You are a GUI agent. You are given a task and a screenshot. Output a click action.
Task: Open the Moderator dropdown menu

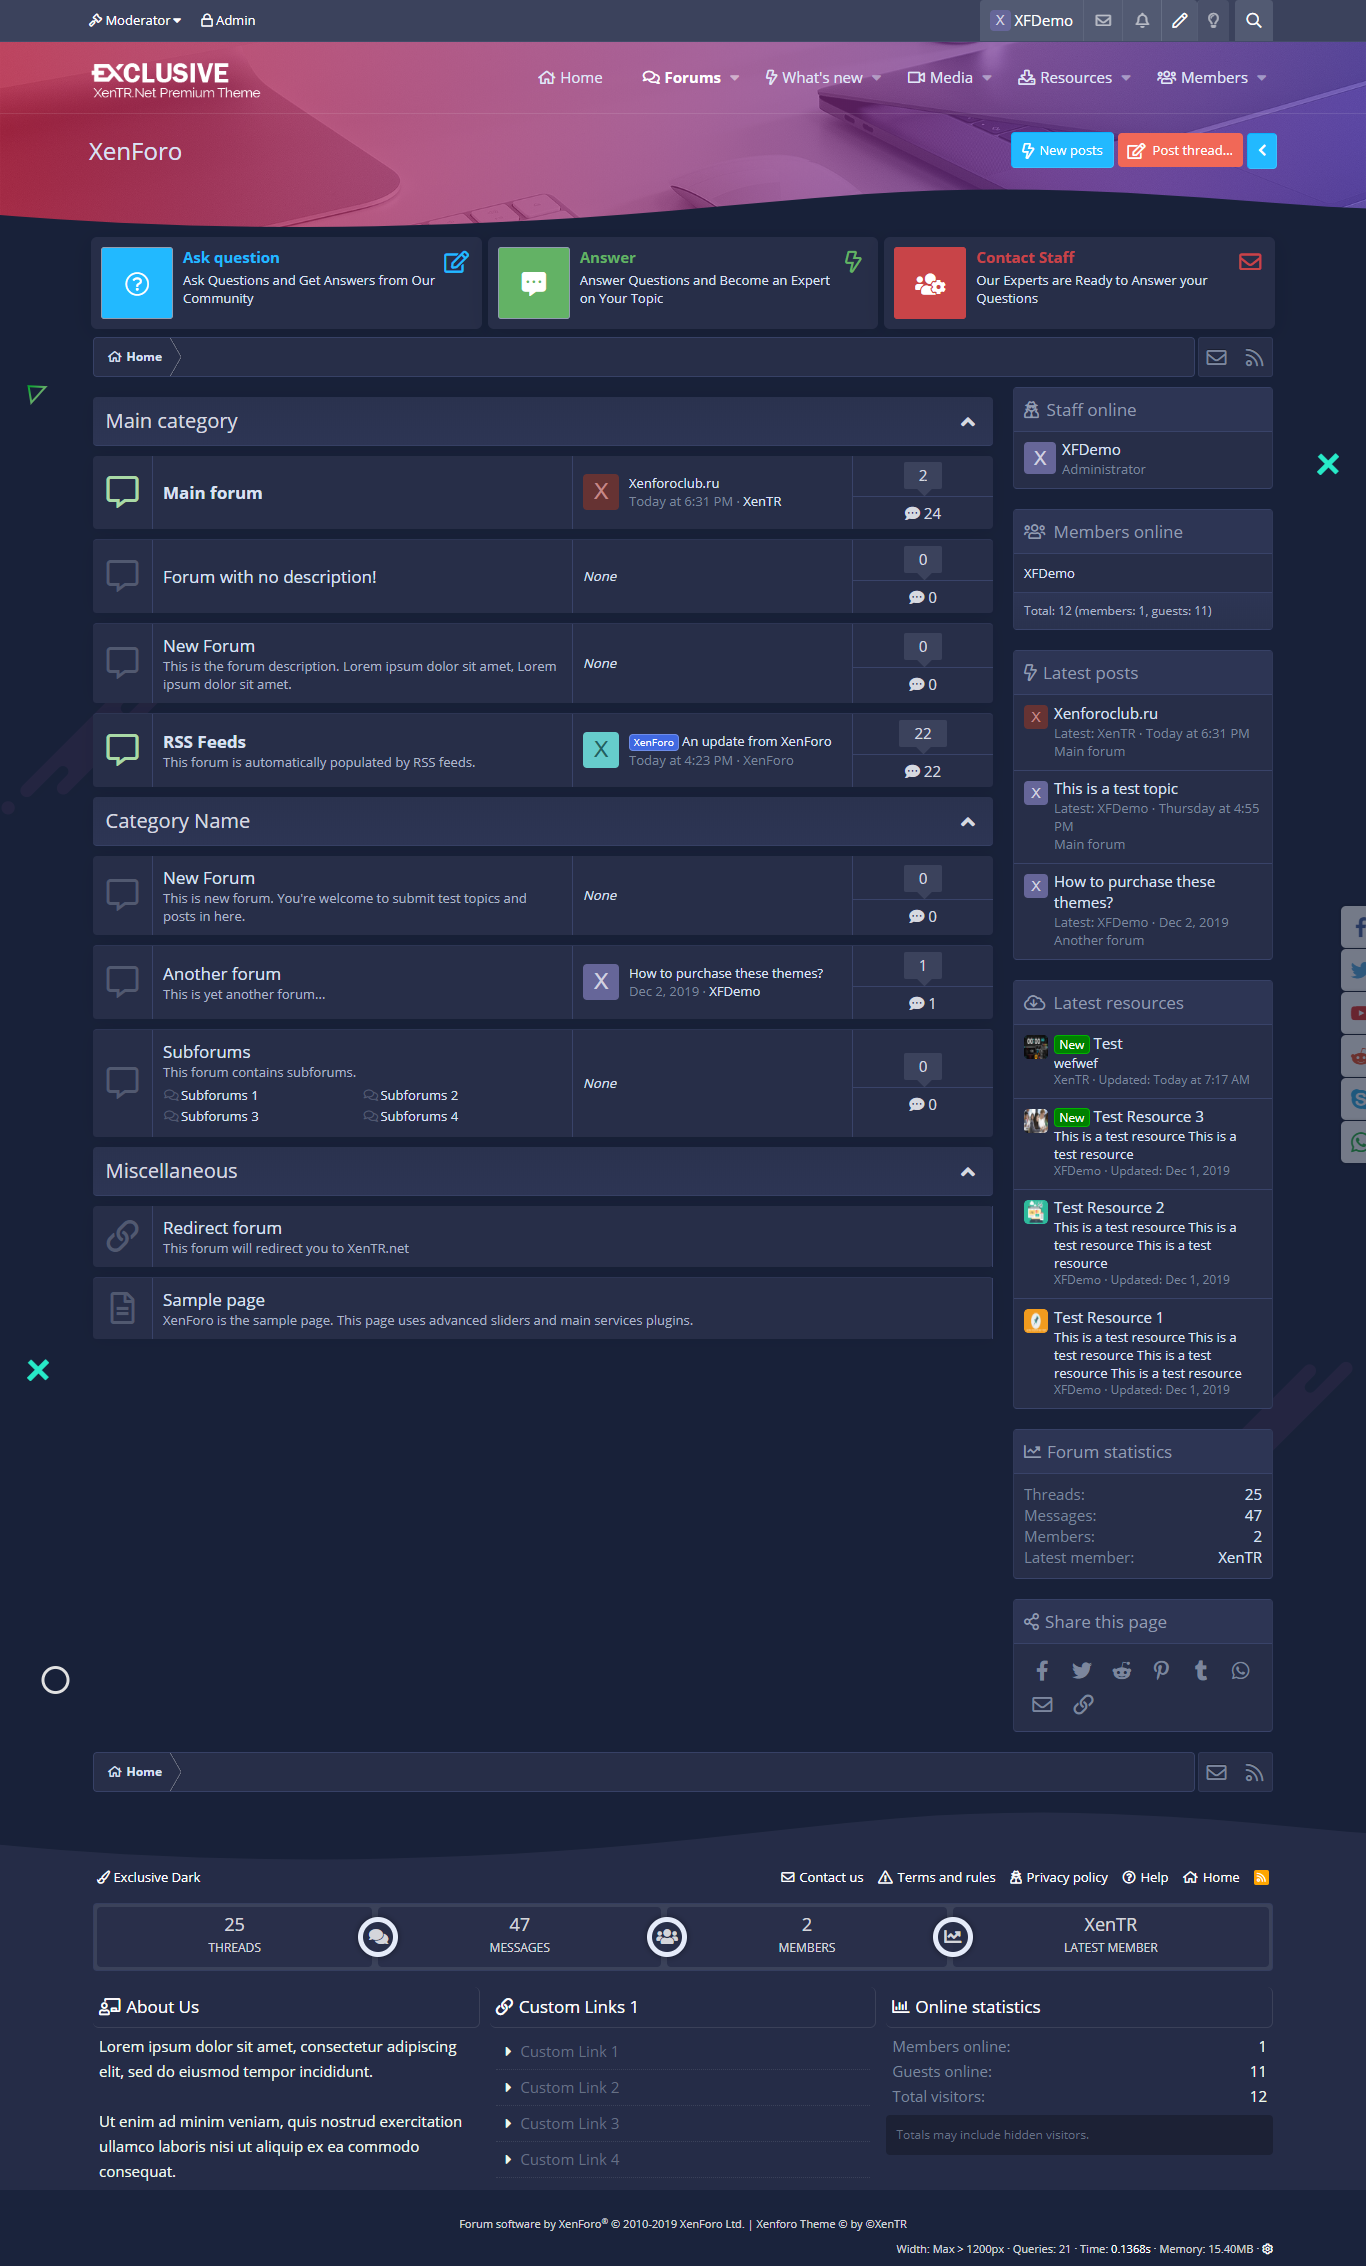click(x=135, y=20)
